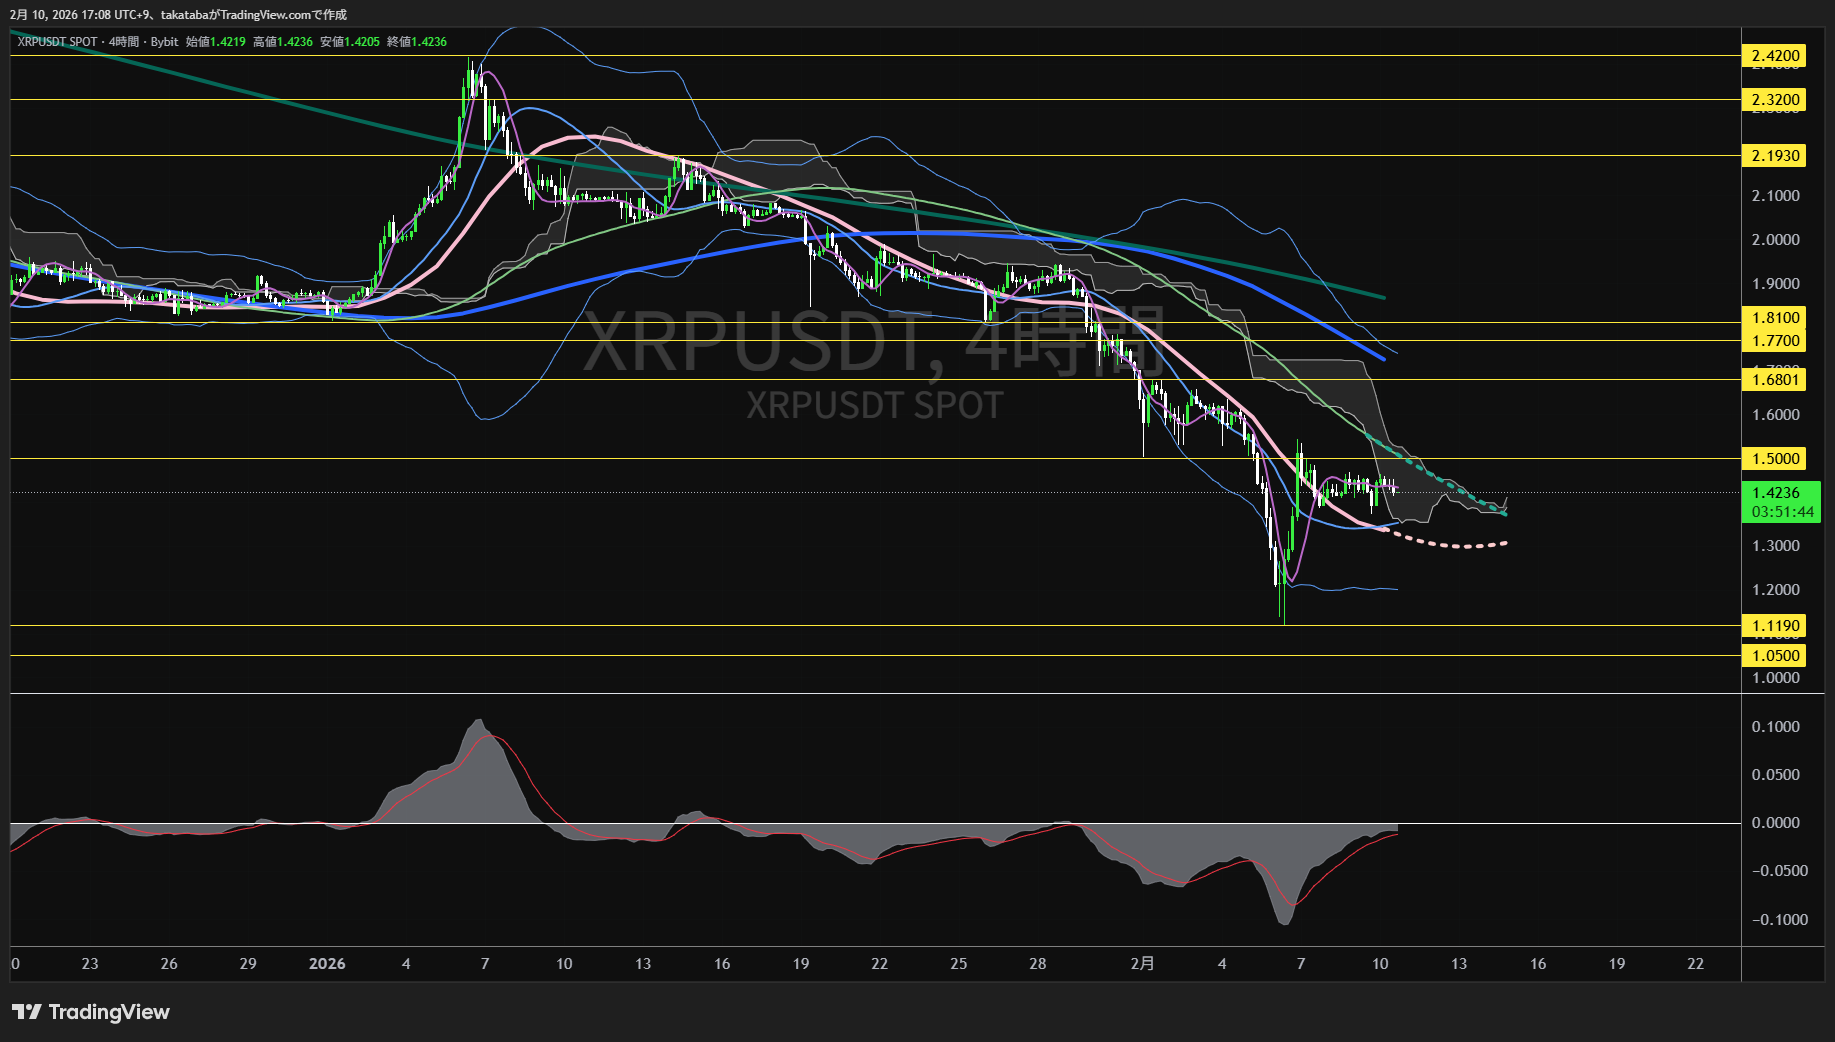Click the 23 date label on time axis

tap(90, 964)
